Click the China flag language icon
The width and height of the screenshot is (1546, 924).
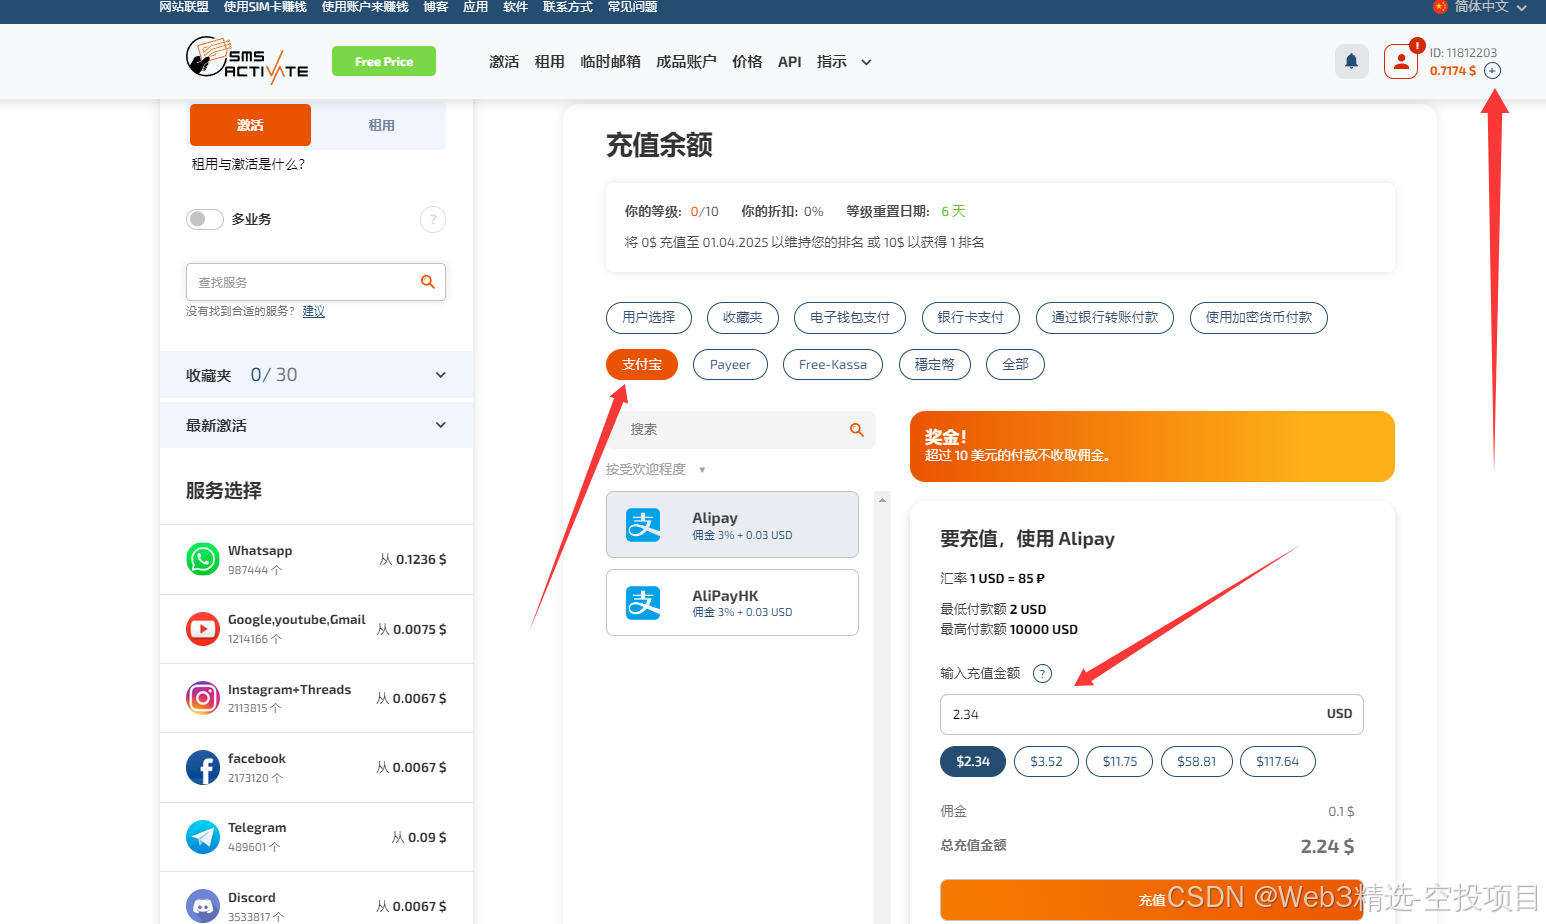coord(1440,7)
